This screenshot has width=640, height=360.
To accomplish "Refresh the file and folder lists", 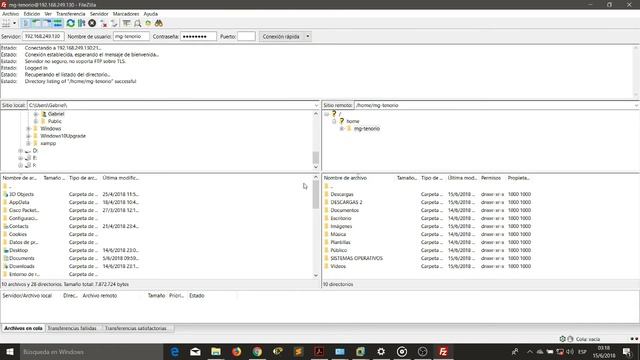I will (71, 23).
